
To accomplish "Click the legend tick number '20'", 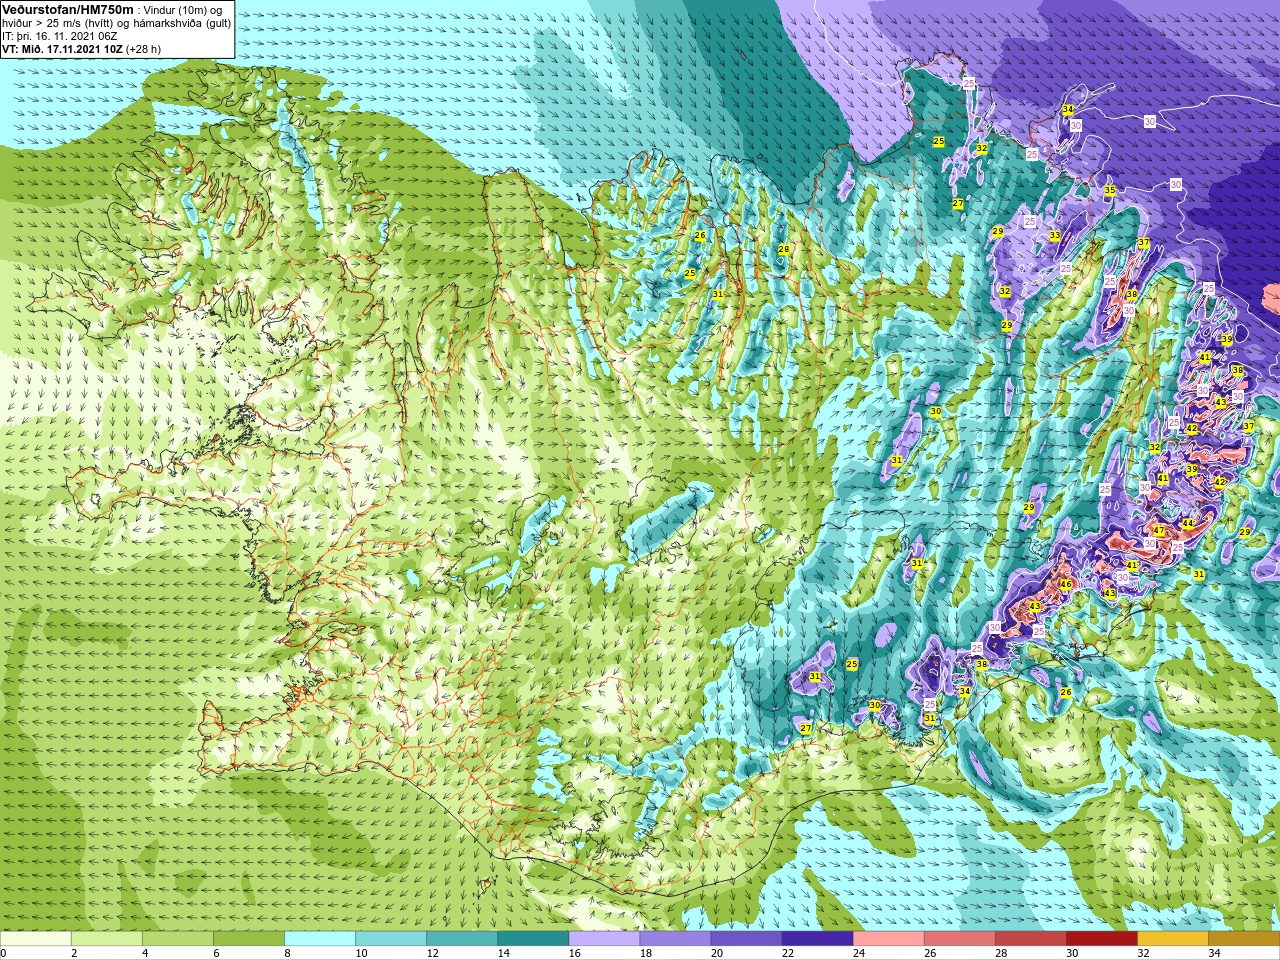I will [717, 953].
